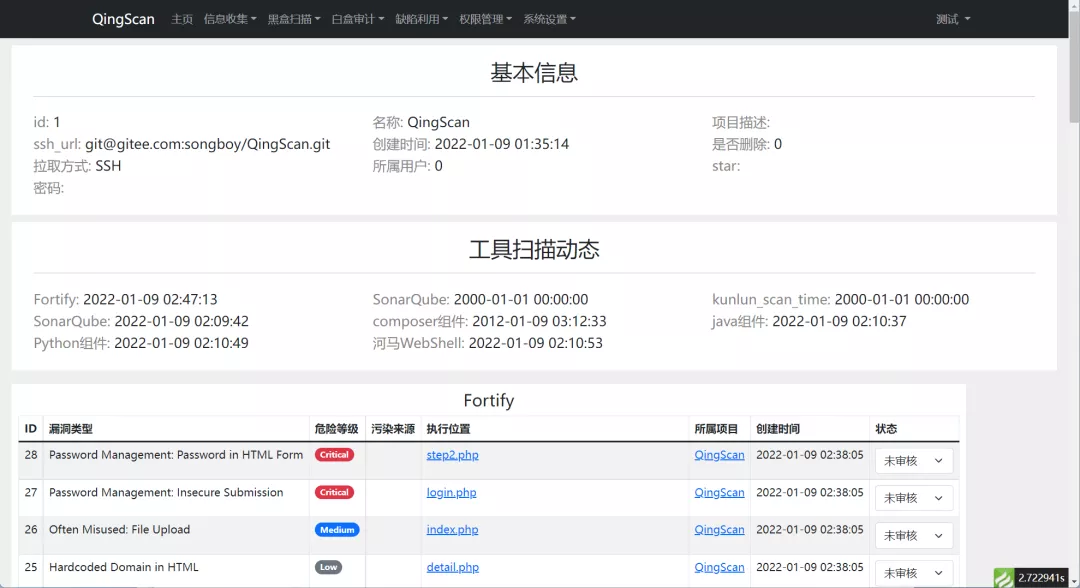
Task: Click the Medium severity badge for File Upload
Action: coord(336,529)
